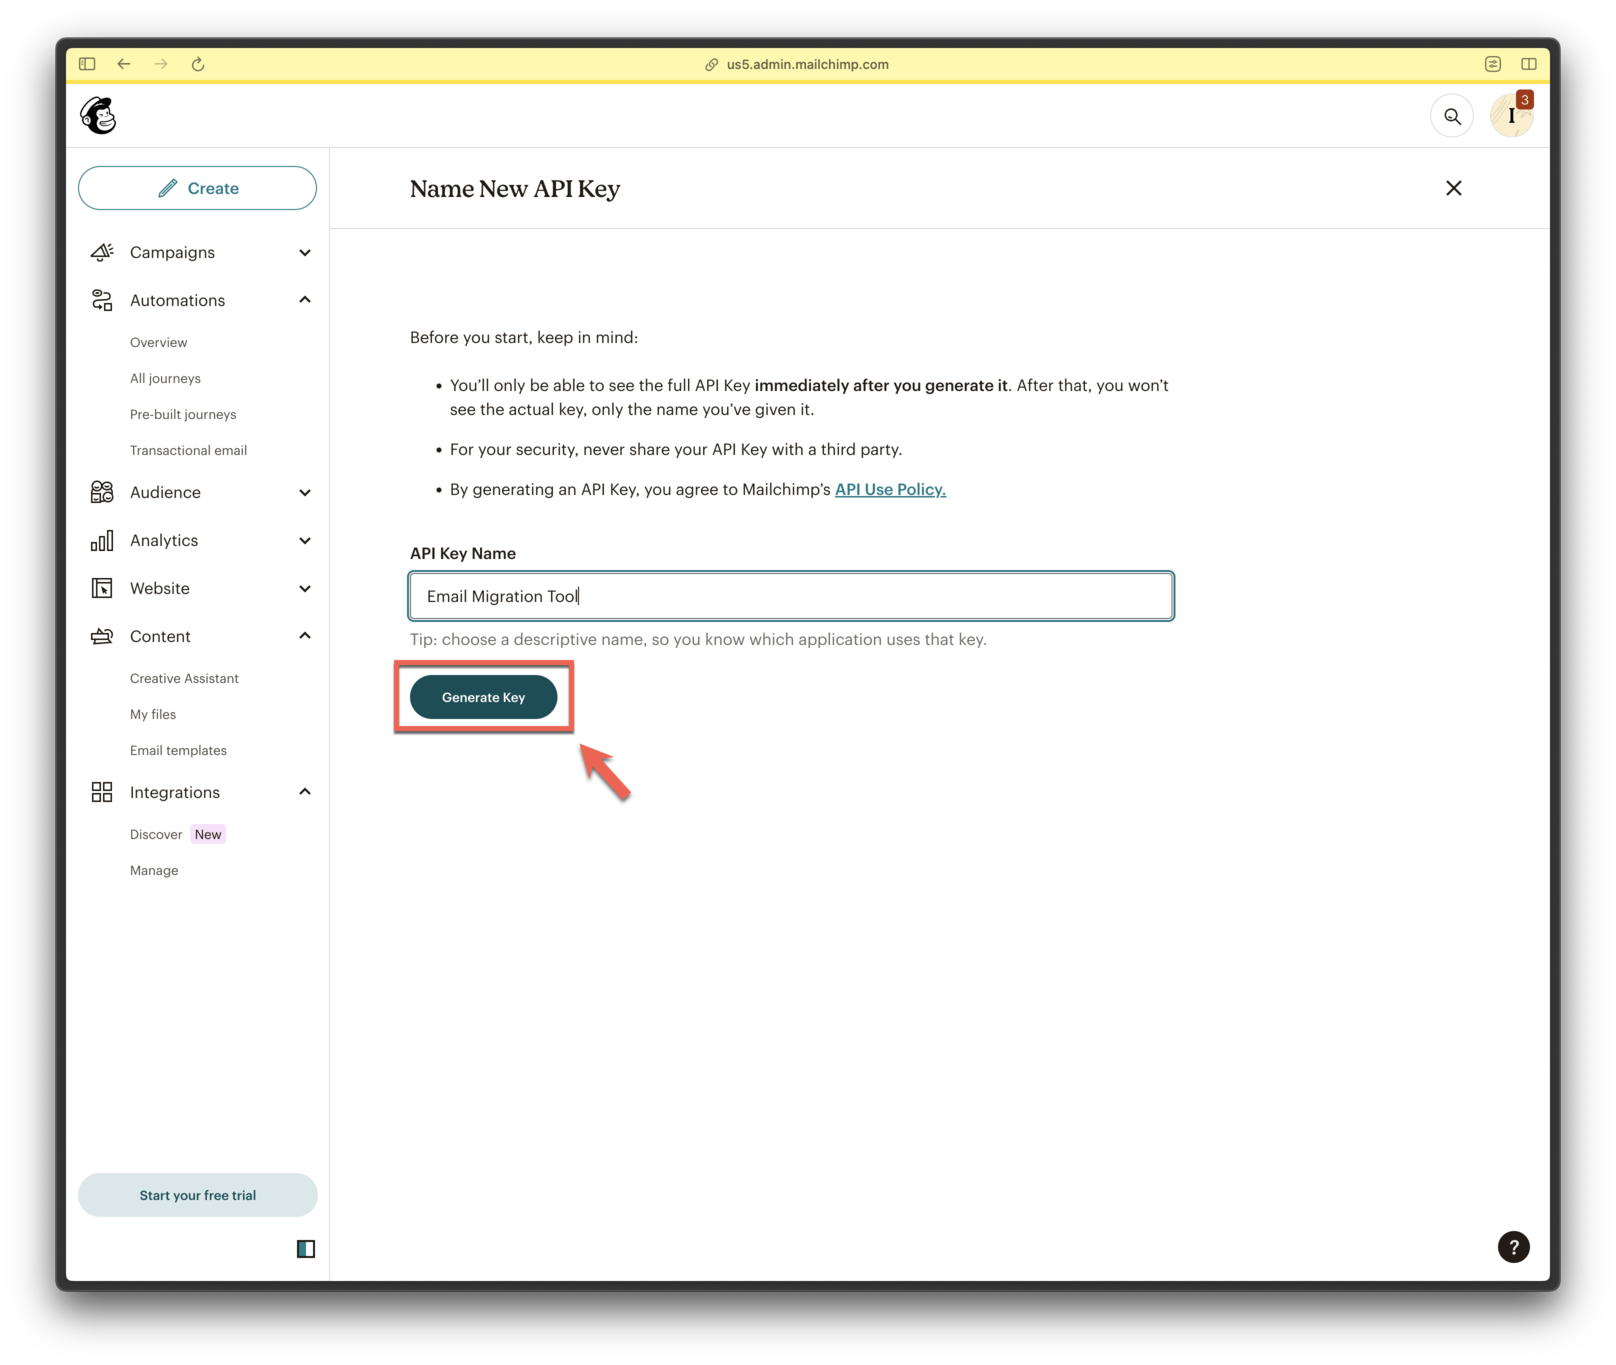Click the Campaigns megaphone icon

[102, 252]
